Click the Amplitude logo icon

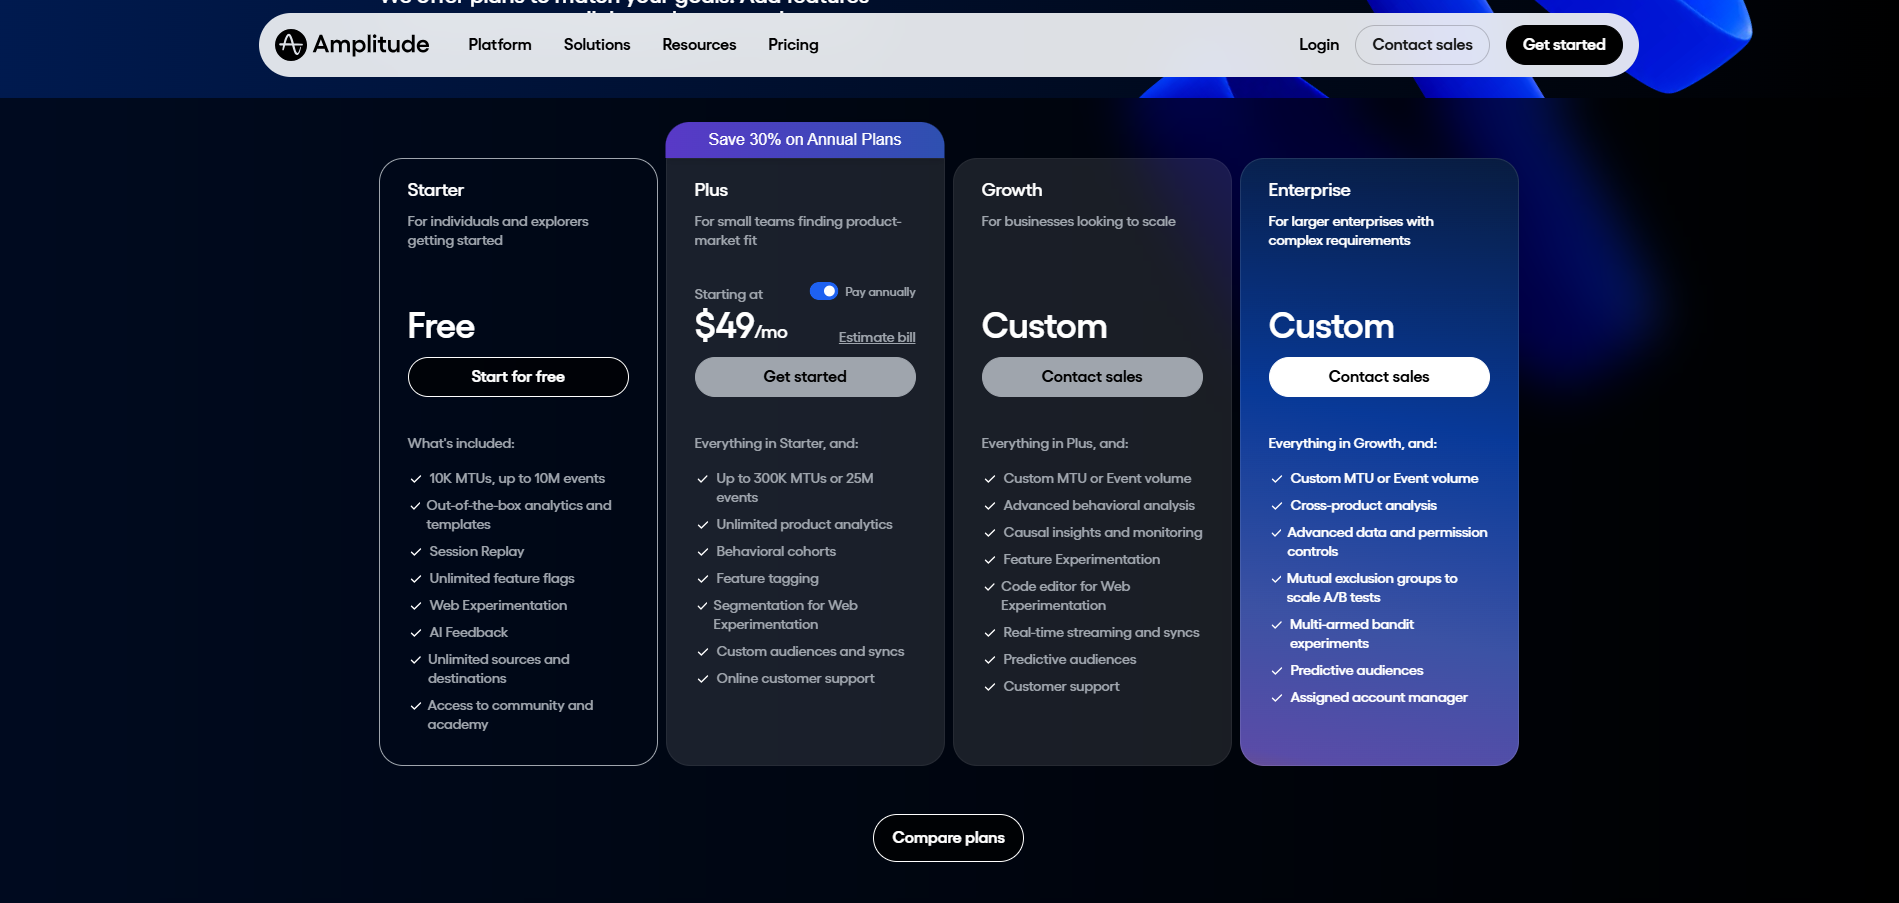pos(289,44)
